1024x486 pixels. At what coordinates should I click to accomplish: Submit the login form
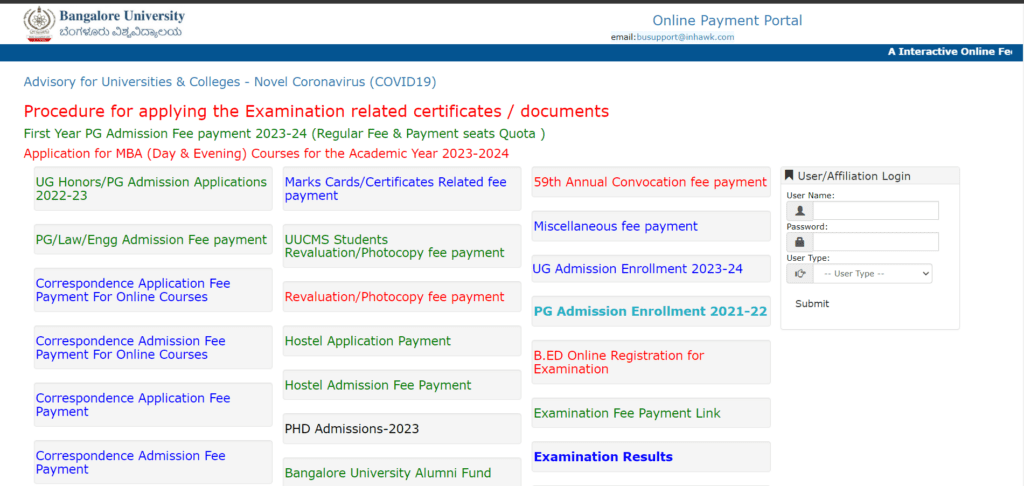[x=812, y=304]
